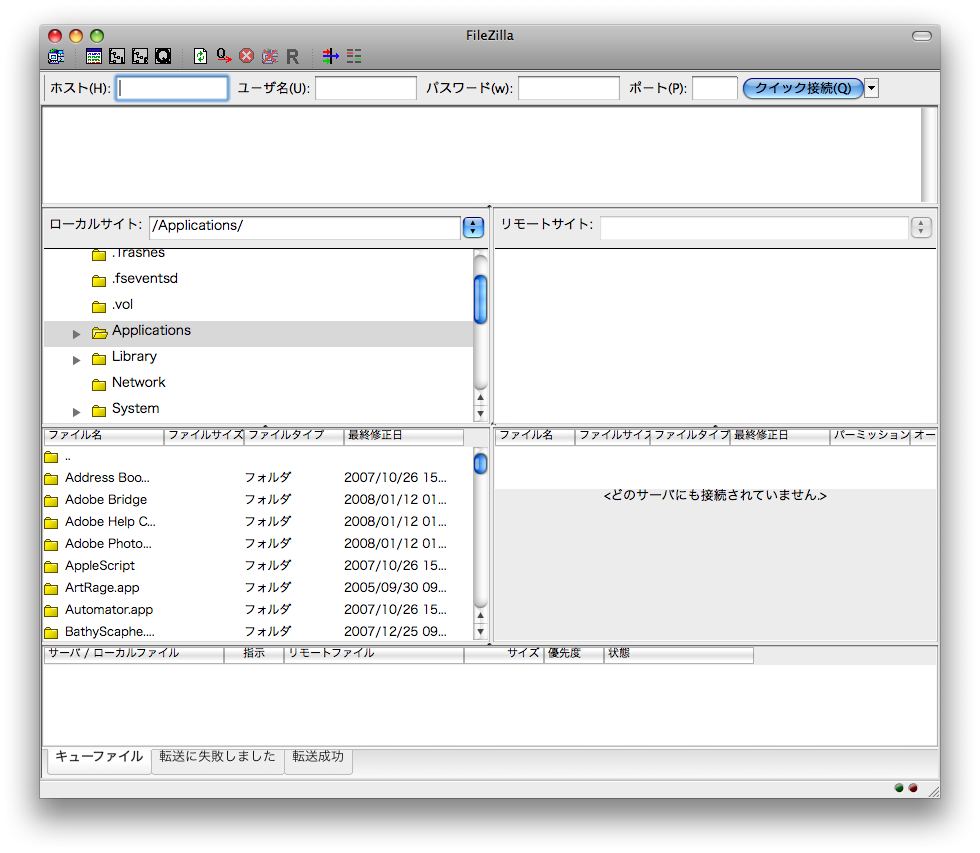
Task: Open the Quickconnect history dropdown arrow
Action: (872, 88)
